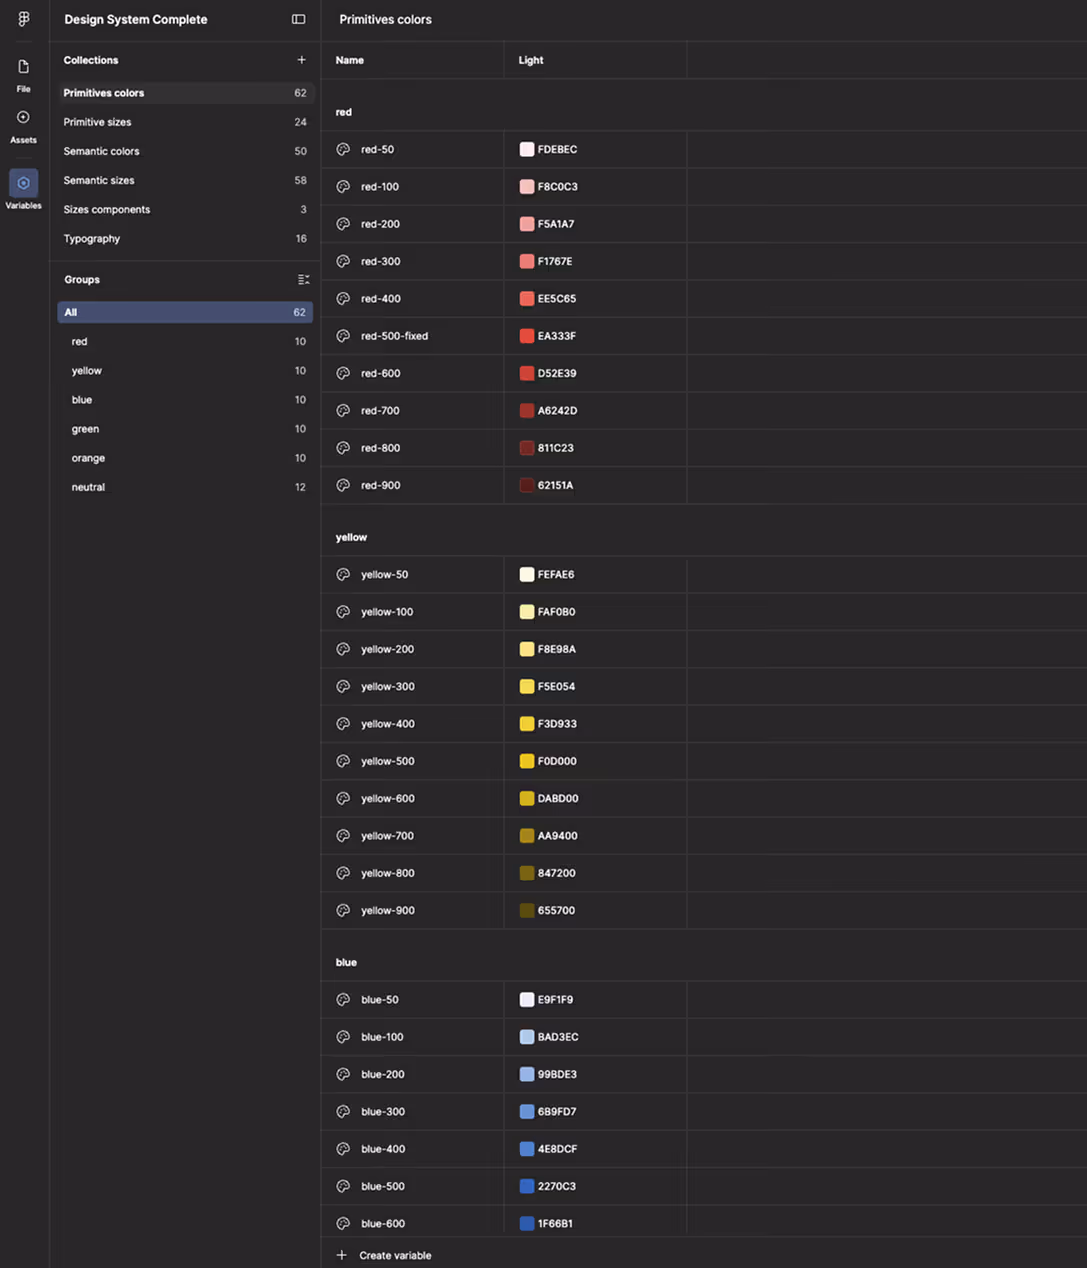The width and height of the screenshot is (1087, 1269).
Task: Add a new collection with plus icon
Action: pyautogui.click(x=301, y=60)
